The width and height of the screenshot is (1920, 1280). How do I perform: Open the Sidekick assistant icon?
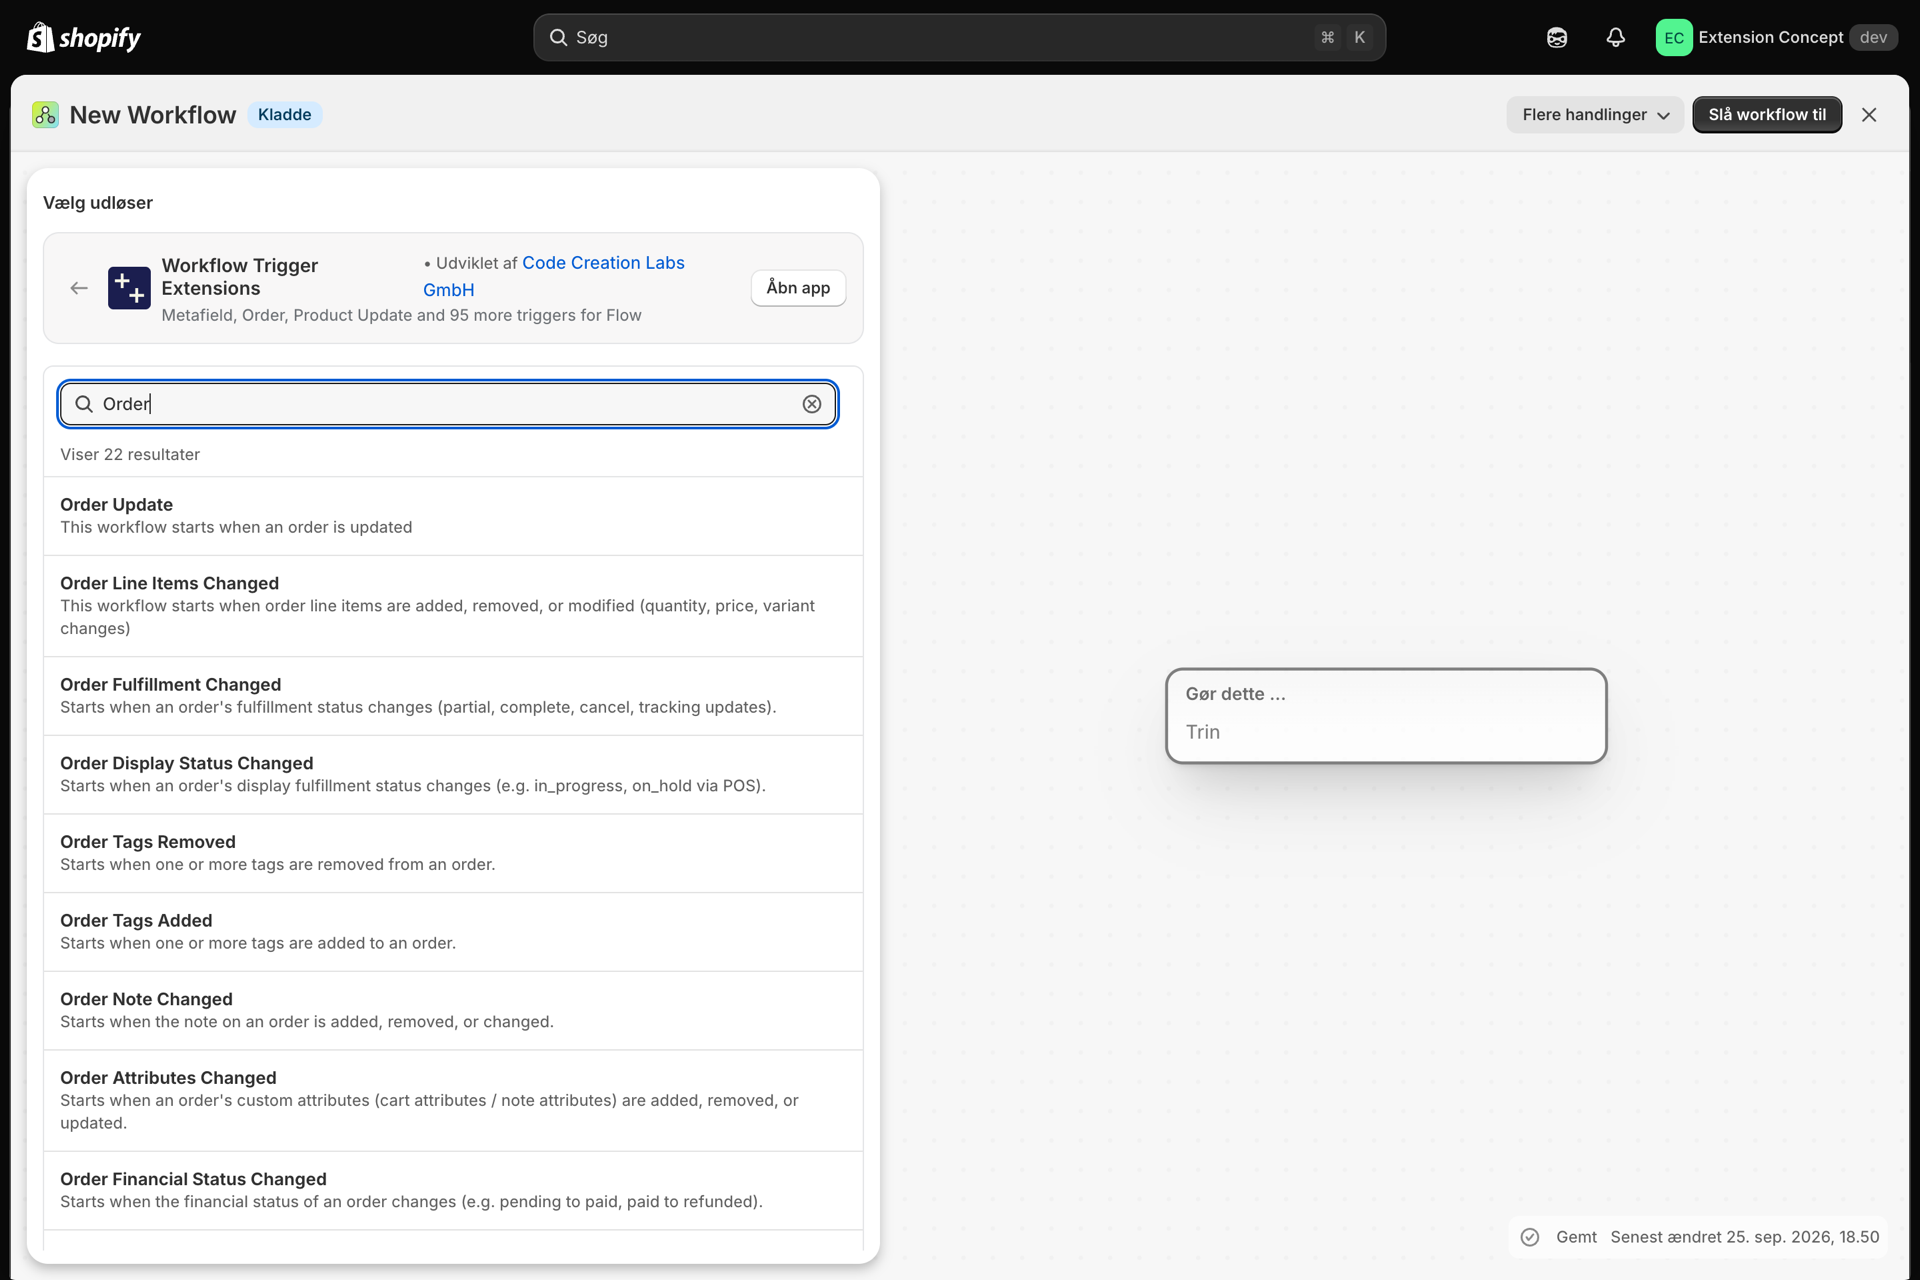1557,37
